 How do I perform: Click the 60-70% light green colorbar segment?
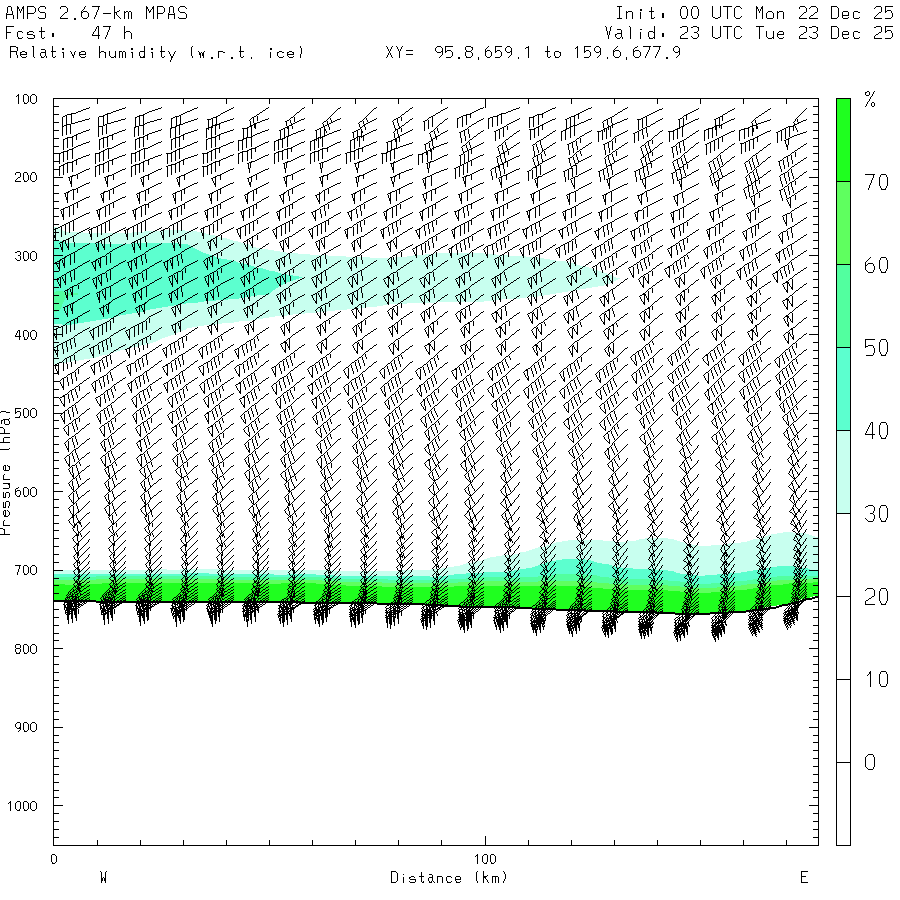[843, 223]
